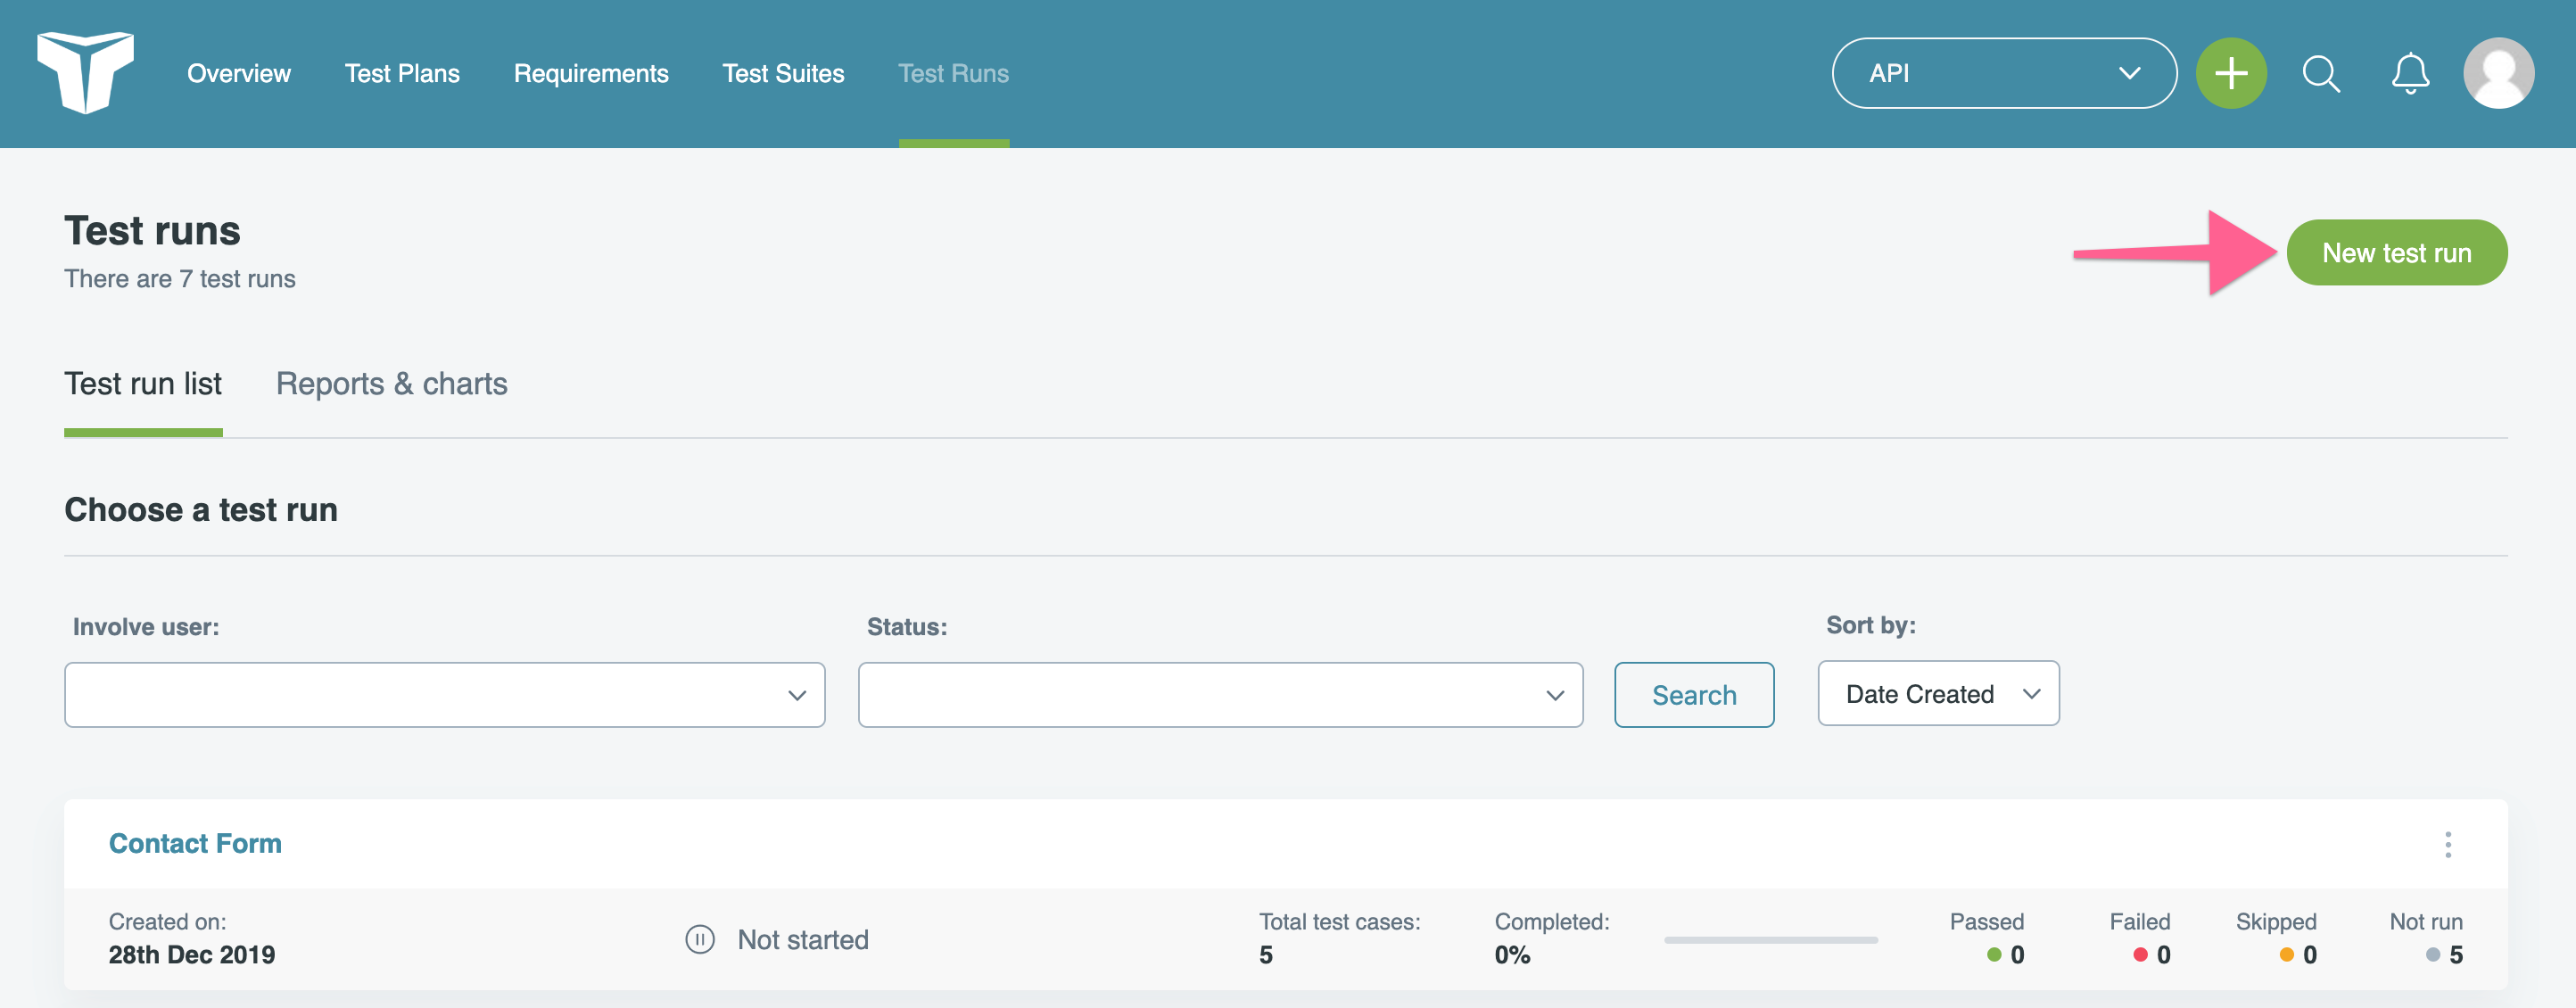Click the red Failed status dot

click(2140, 955)
